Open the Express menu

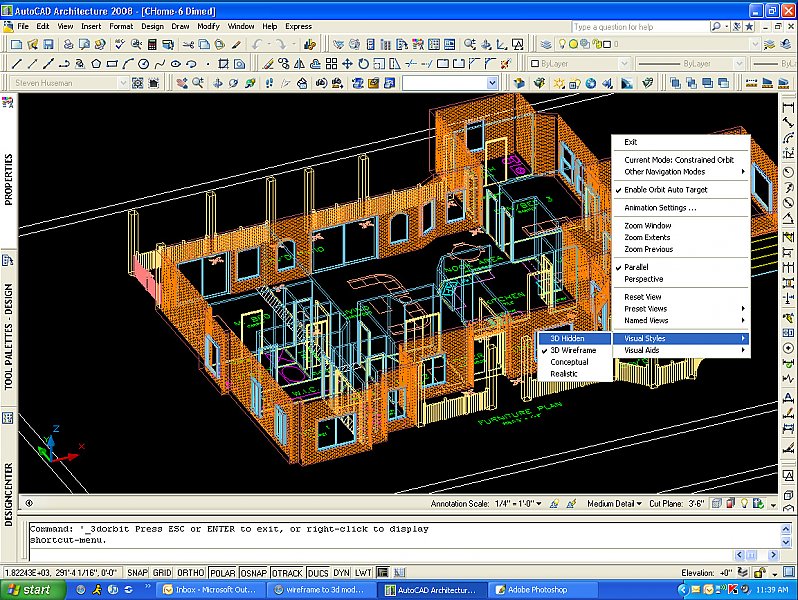[x=298, y=26]
